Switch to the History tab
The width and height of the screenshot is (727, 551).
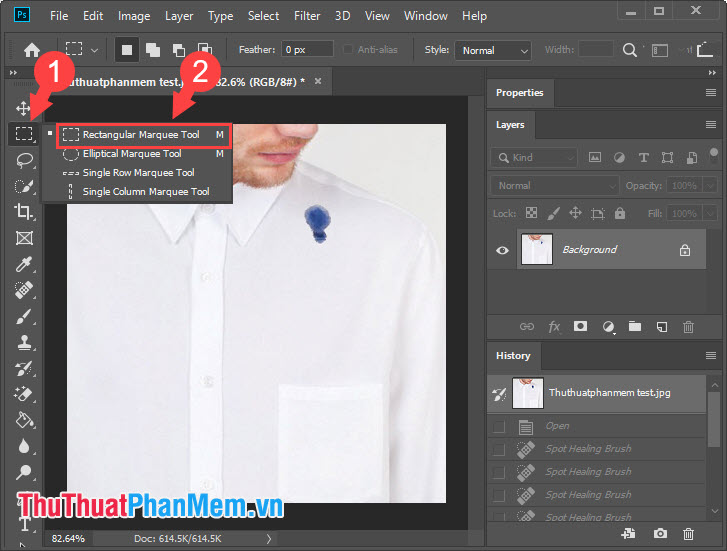point(513,355)
